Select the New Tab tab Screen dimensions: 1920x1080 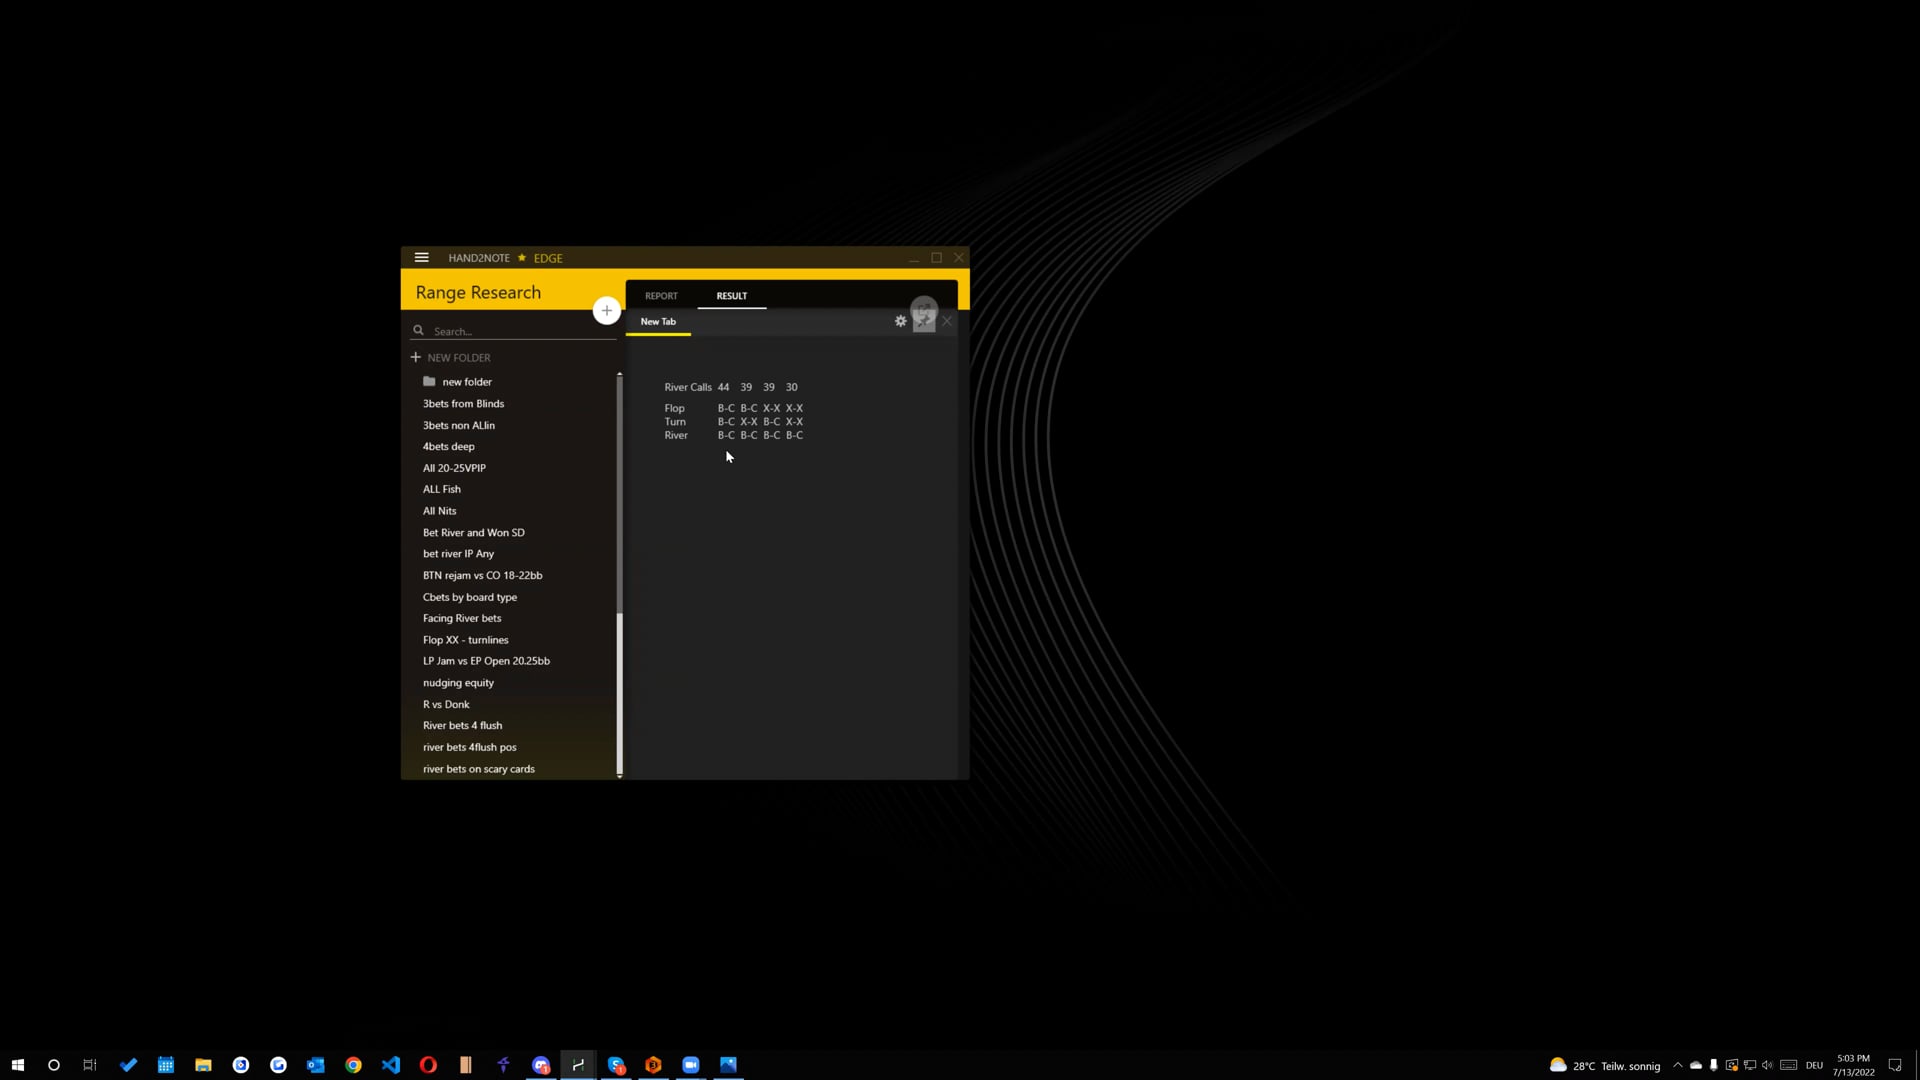point(658,322)
